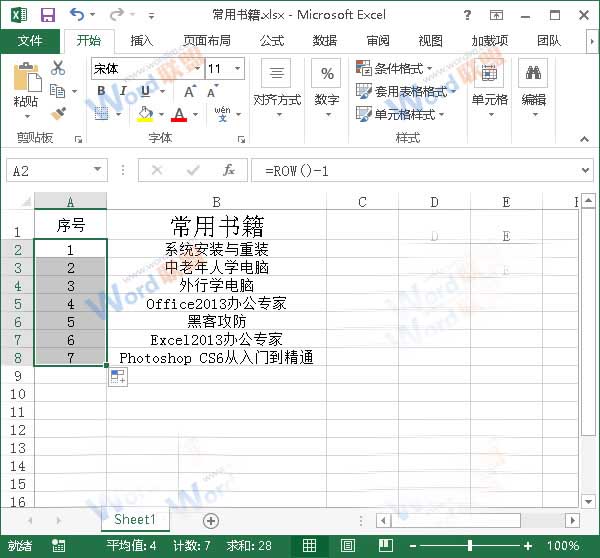Screen dimensions: 600x558
Task: Switch to the 插入 ribbon tab
Action: pyautogui.click(x=142, y=41)
